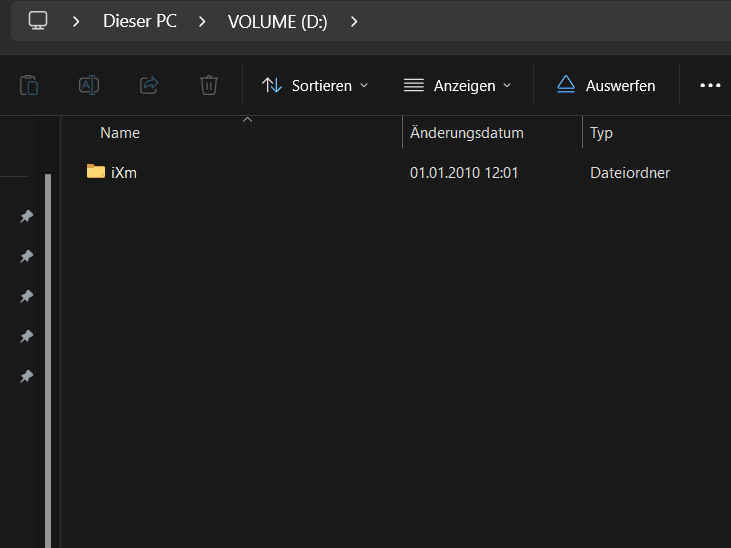The image size is (731, 548).
Task: Click the third pin icon in sidebar
Action: (x=27, y=296)
